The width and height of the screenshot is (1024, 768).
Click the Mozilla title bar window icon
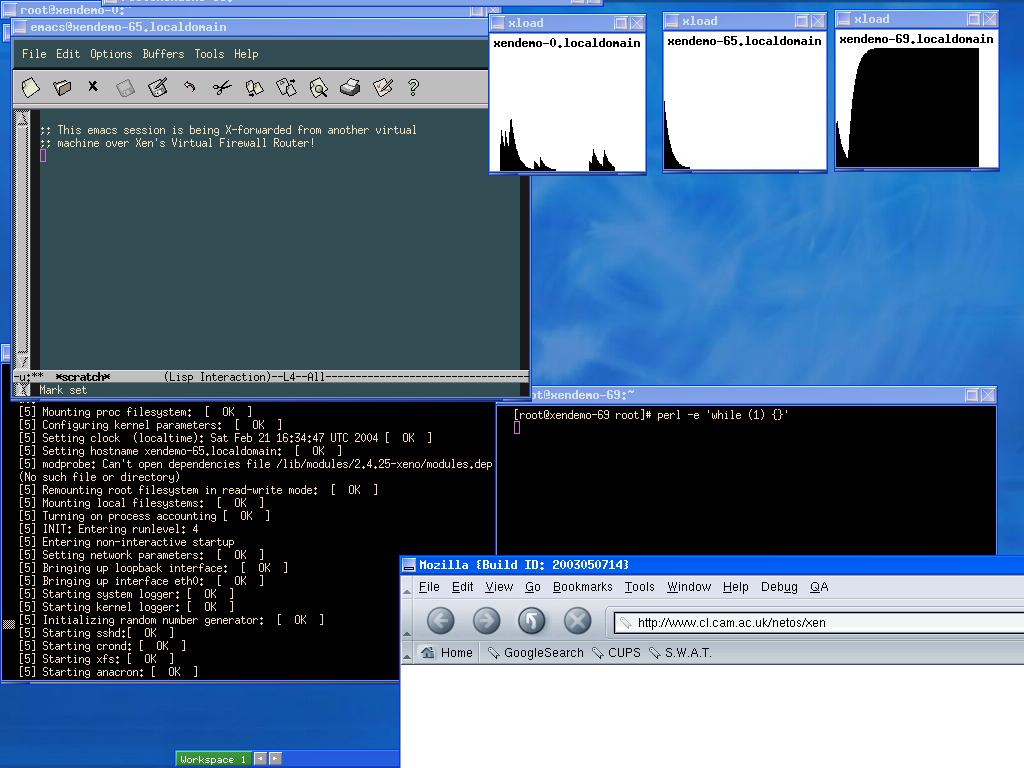(x=409, y=565)
